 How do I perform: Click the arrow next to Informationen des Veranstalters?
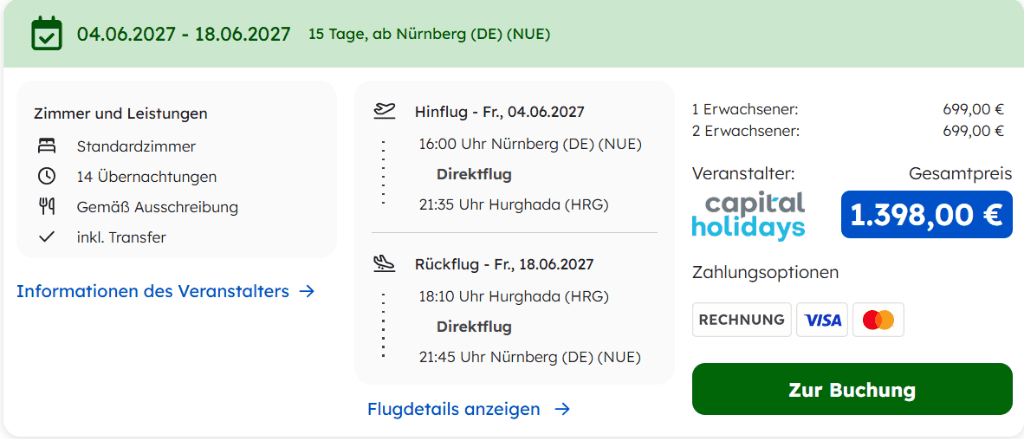pos(307,291)
